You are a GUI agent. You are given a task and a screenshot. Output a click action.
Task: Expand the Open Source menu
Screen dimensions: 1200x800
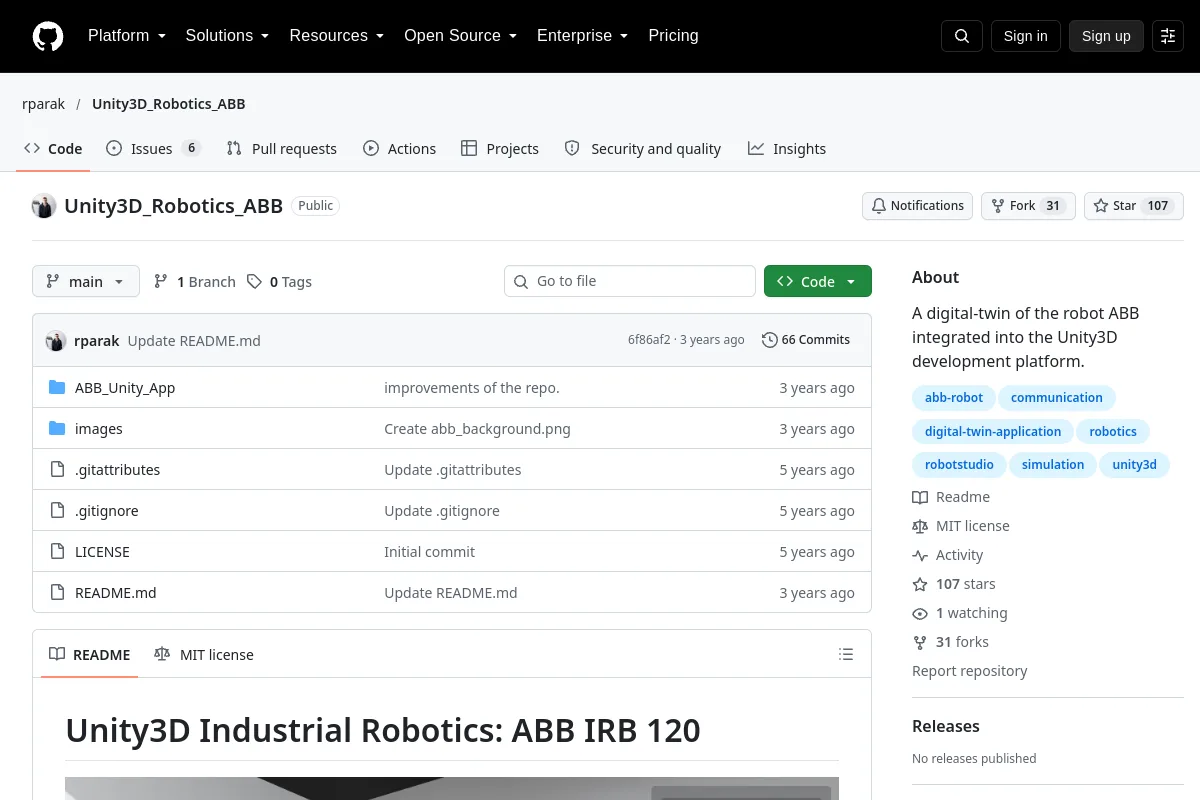pyautogui.click(x=460, y=36)
